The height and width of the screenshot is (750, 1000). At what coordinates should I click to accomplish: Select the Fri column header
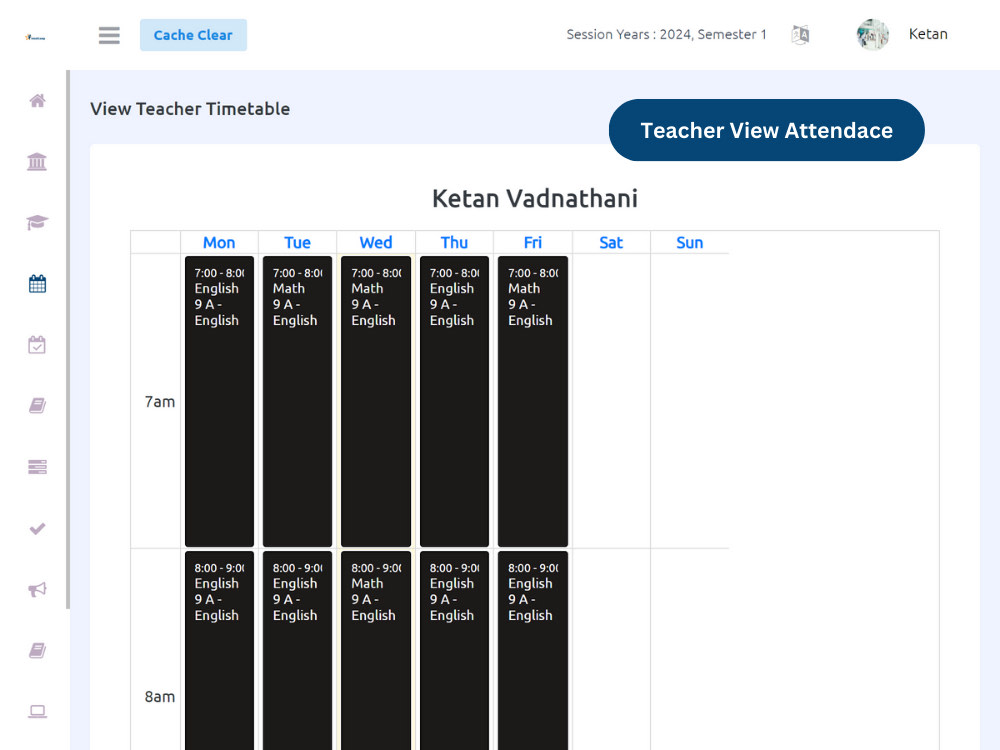point(533,243)
